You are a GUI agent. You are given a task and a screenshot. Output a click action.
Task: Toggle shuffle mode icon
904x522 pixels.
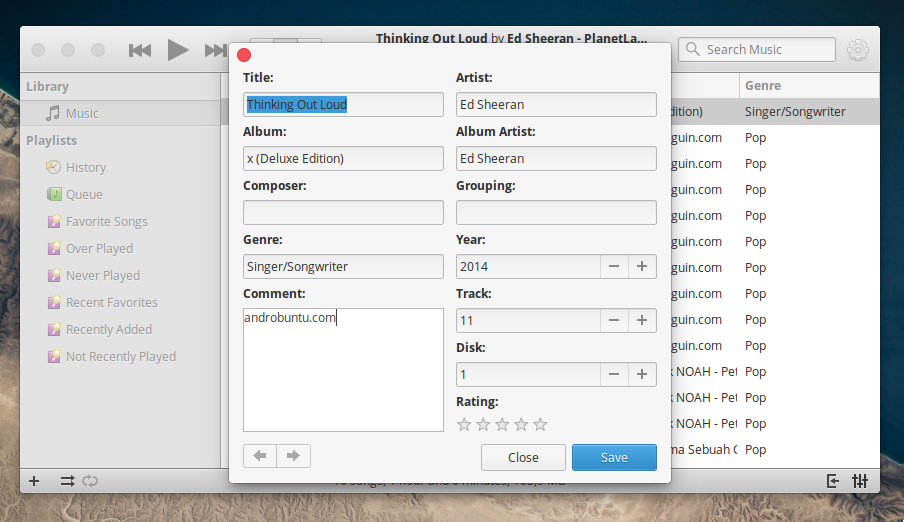click(x=67, y=480)
